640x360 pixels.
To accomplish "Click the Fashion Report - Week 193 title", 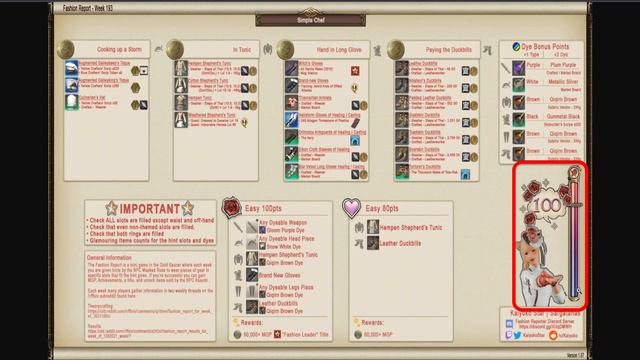I will (x=87, y=8).
